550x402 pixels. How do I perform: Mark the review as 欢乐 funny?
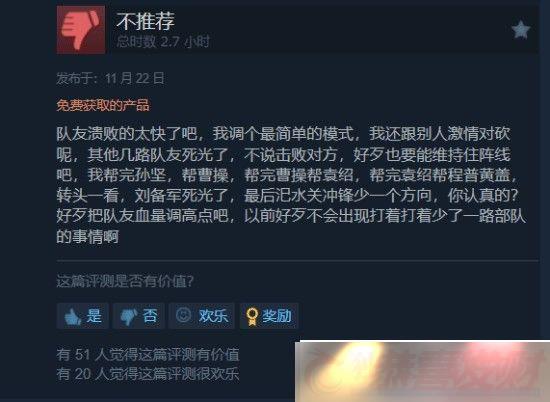pos(202,316)
